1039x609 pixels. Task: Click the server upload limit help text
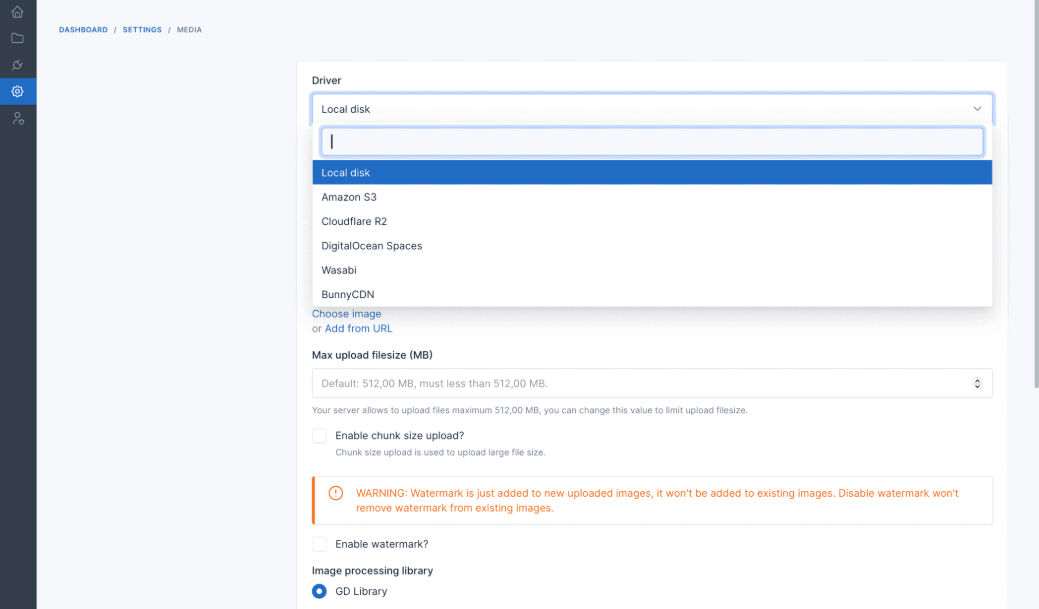pos(529,410)
